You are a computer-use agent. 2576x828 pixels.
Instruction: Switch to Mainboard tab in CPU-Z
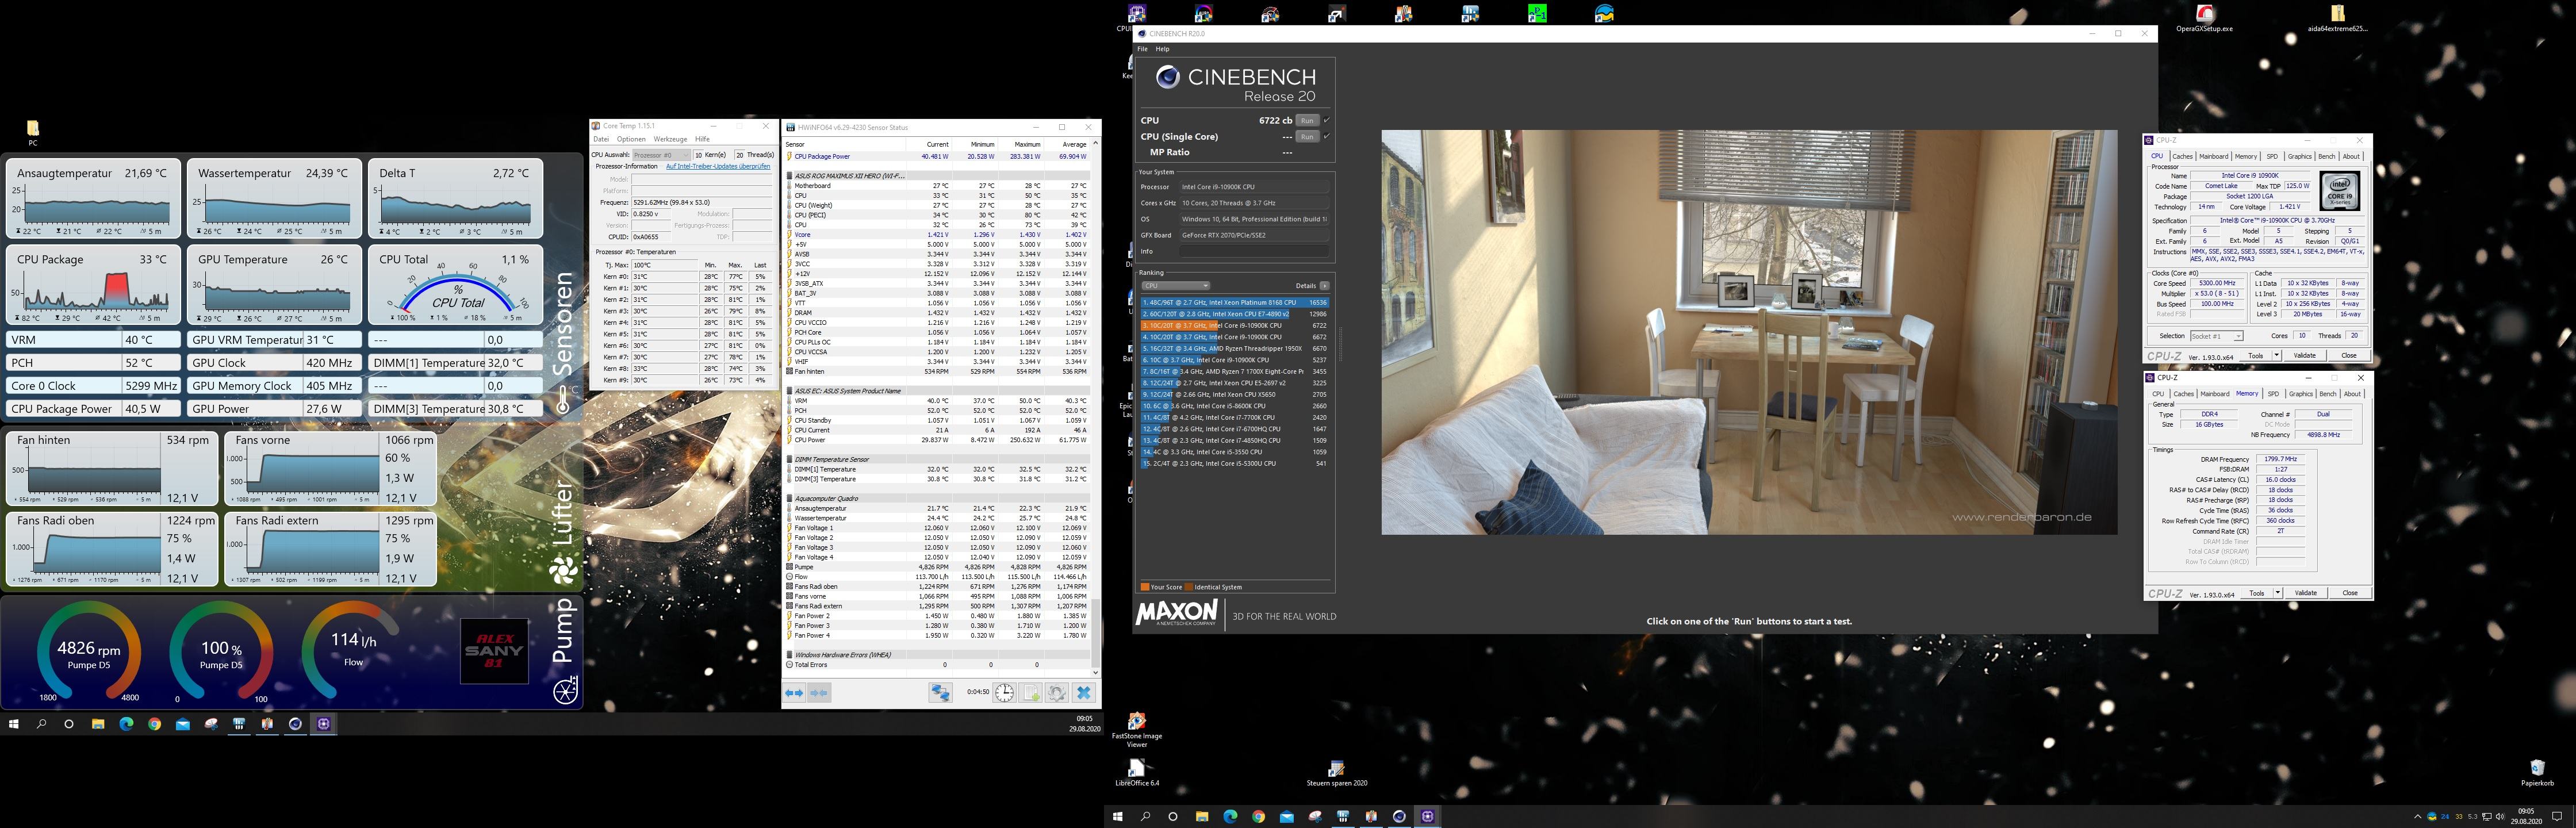pos(2213,156)
